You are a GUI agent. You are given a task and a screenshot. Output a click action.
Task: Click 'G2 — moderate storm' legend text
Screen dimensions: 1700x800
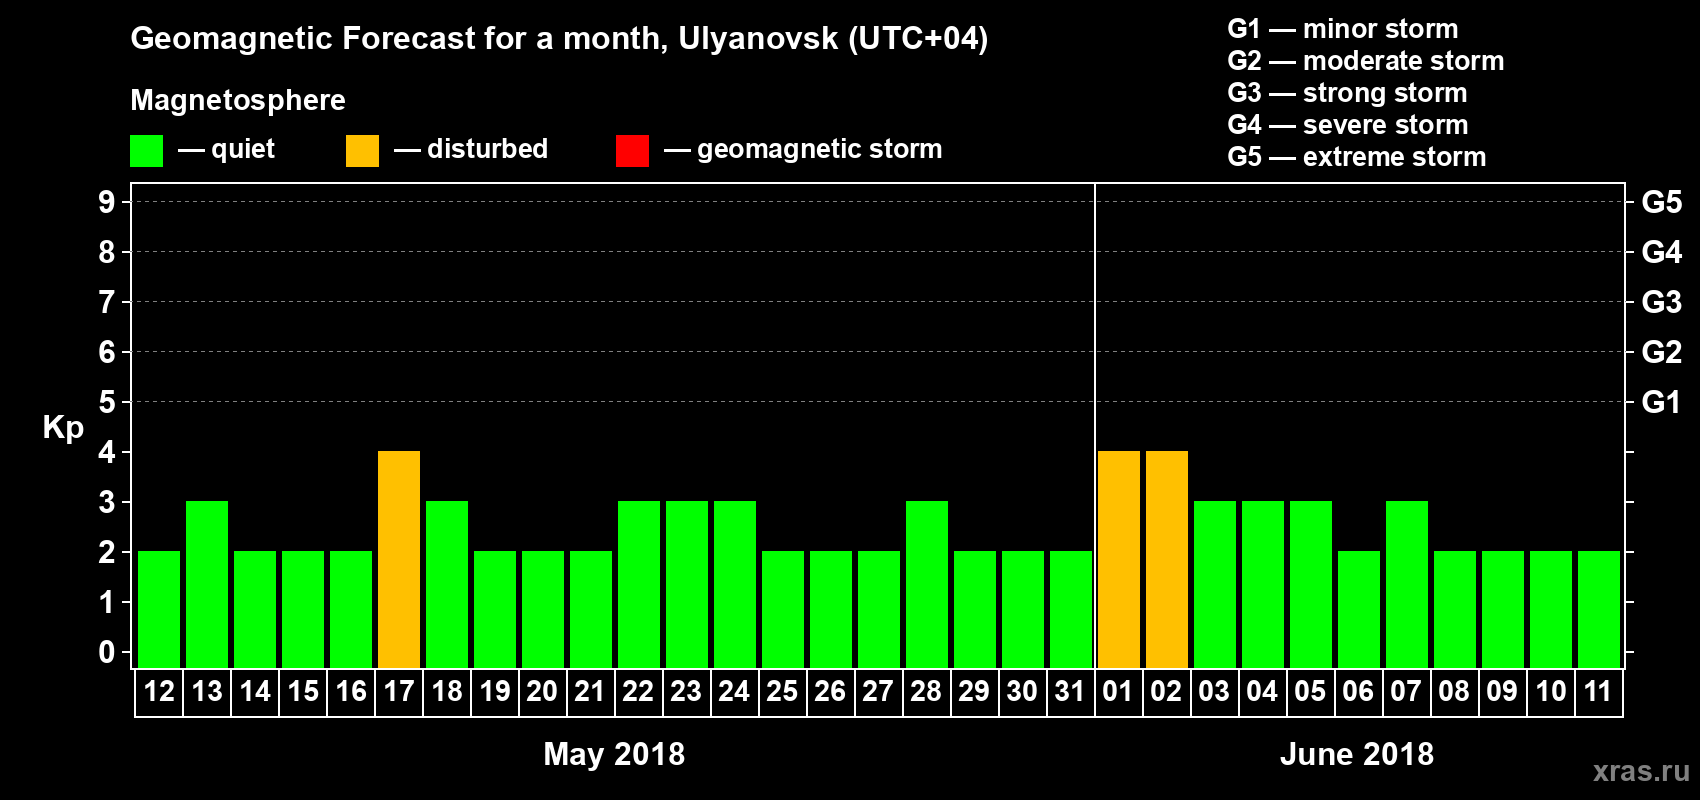[1366, 61]
